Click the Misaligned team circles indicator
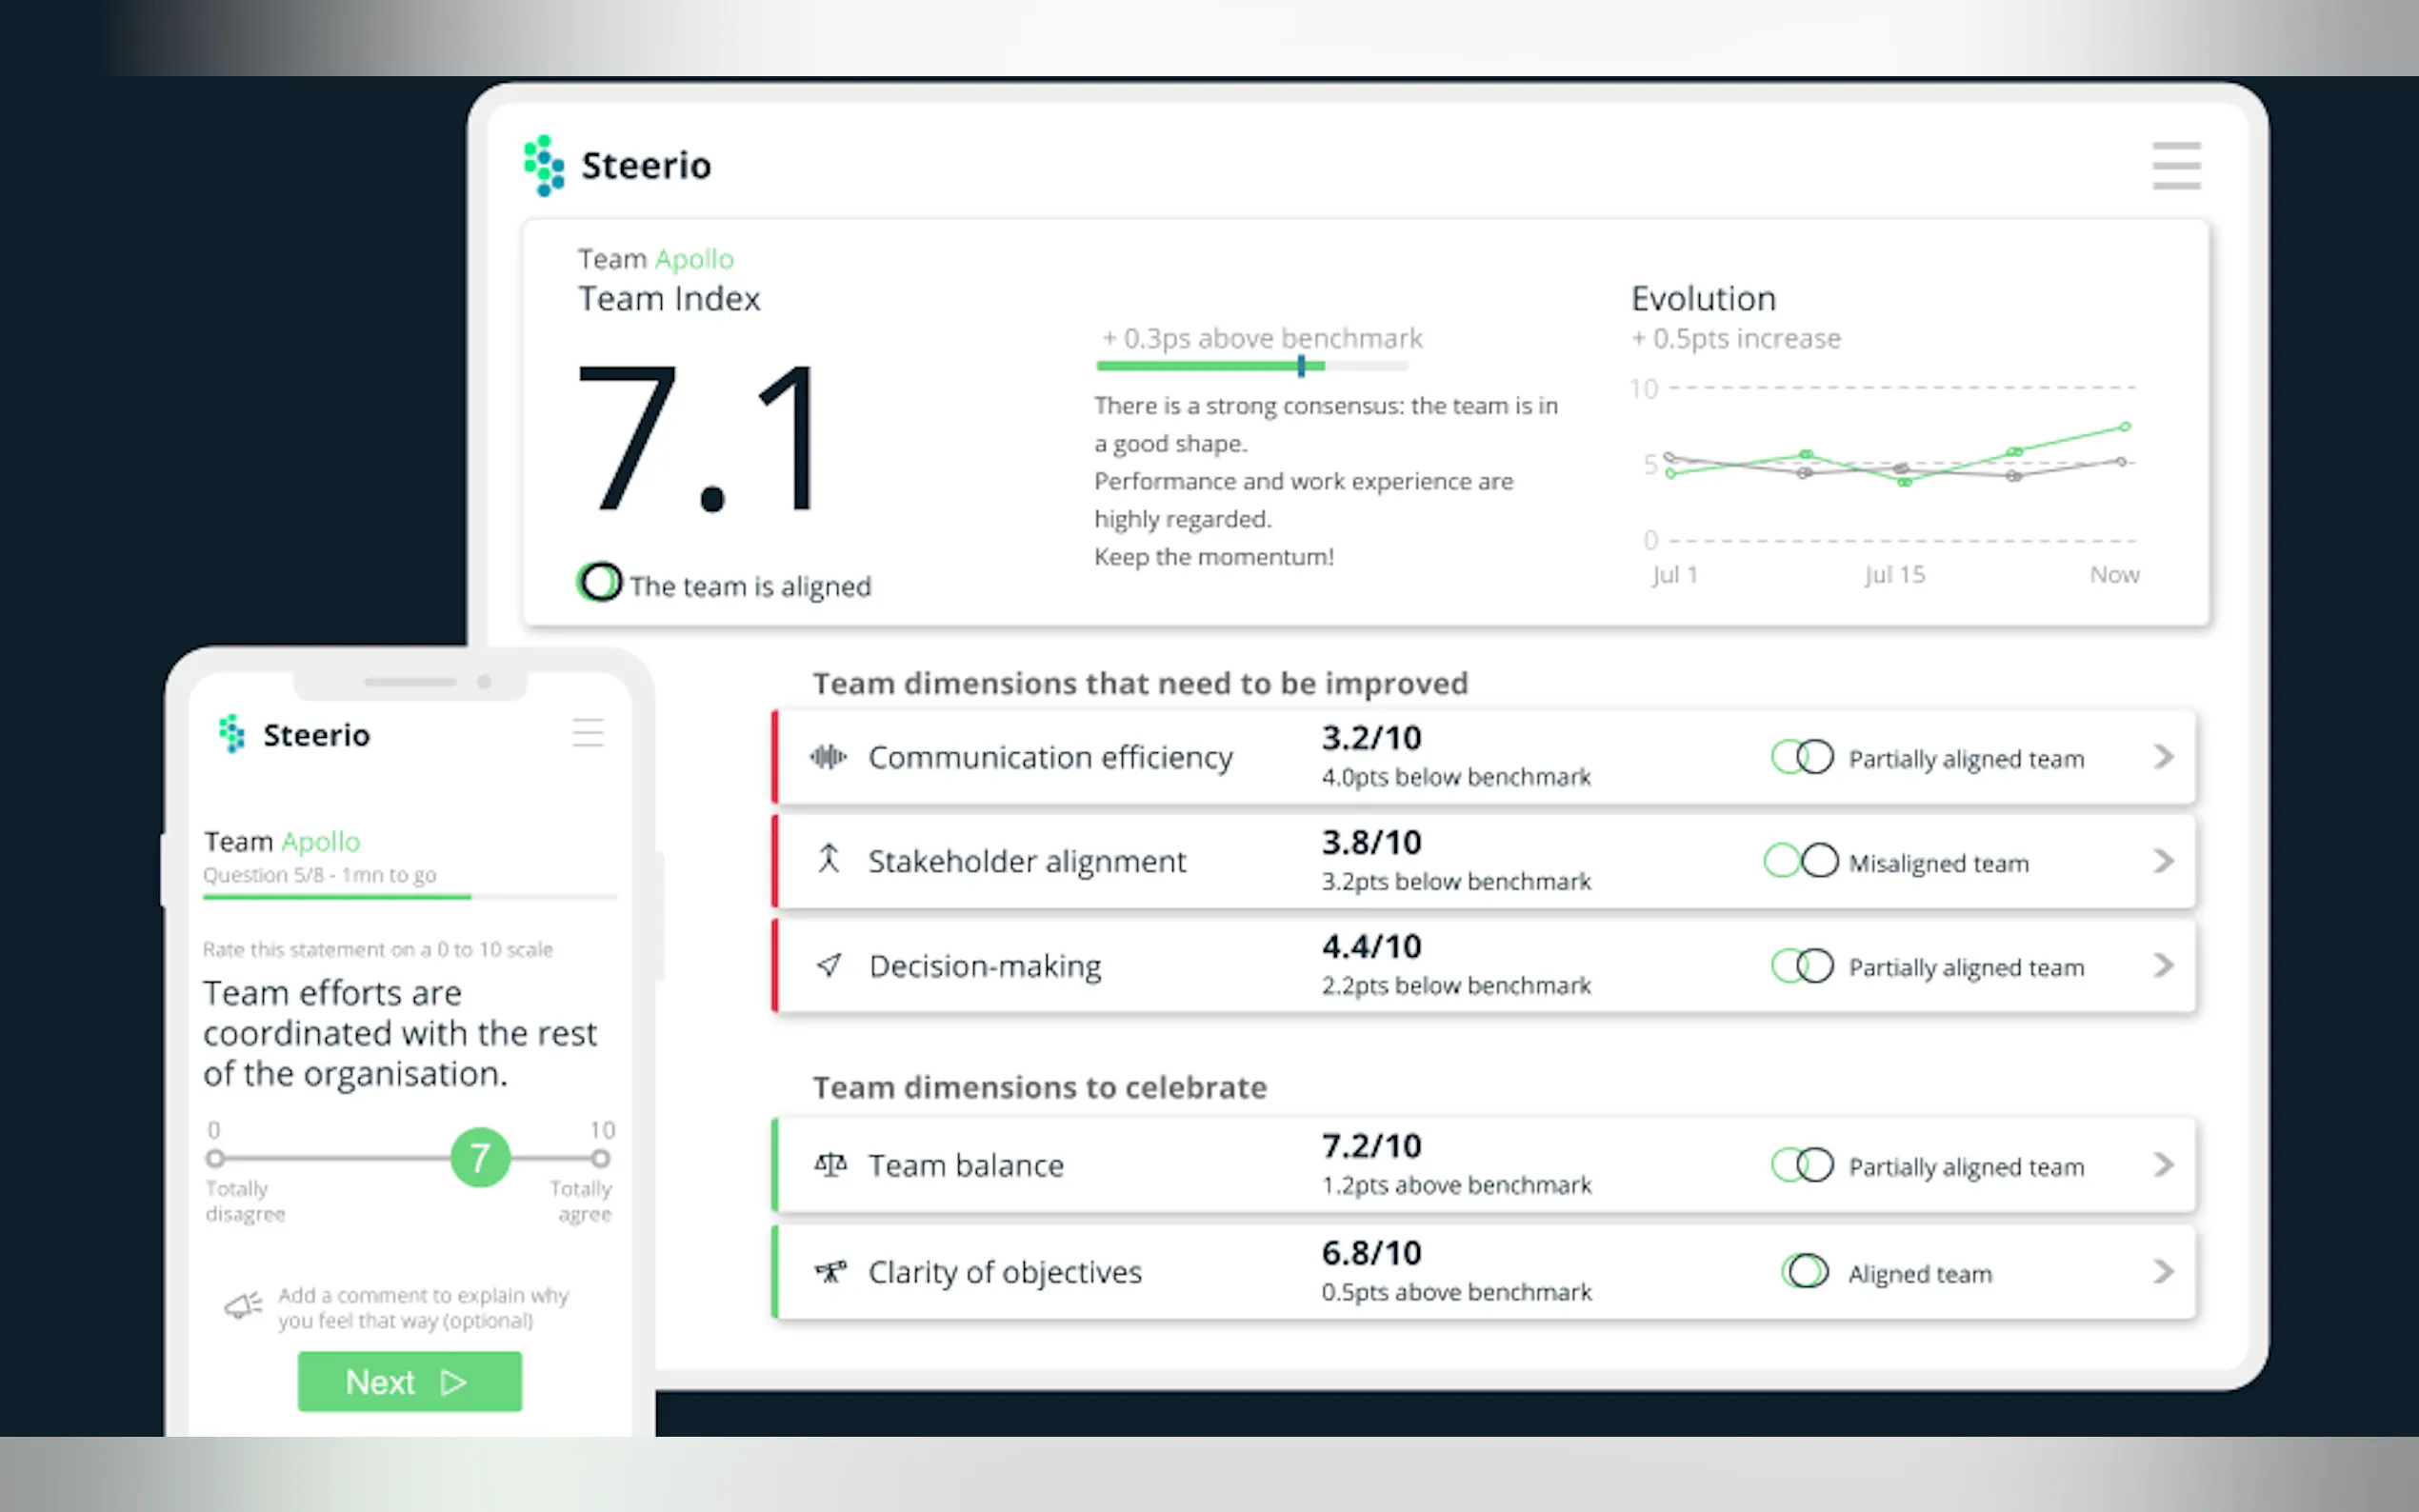The width and height of the screenshot is (2419, 1512). click(1800, 861)
